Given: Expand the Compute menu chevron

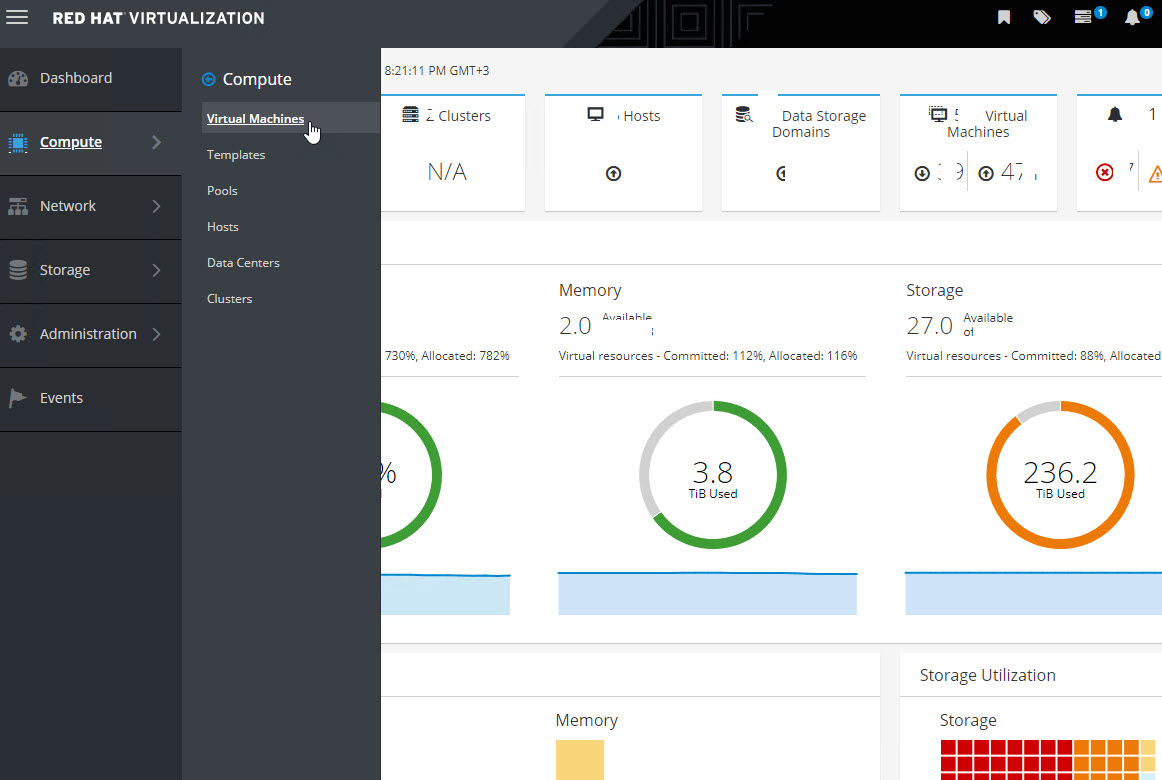Looking at the screenshot, I should pos(156,143).
